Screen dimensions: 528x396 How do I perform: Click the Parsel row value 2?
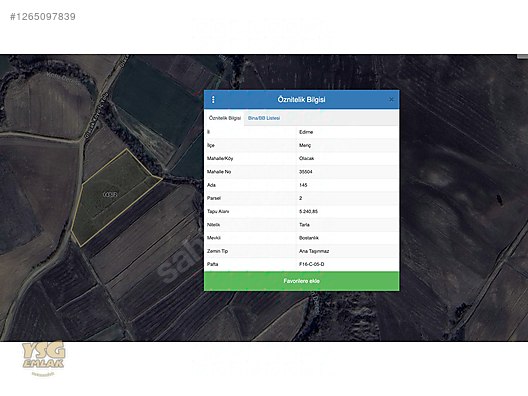point(300,198)
